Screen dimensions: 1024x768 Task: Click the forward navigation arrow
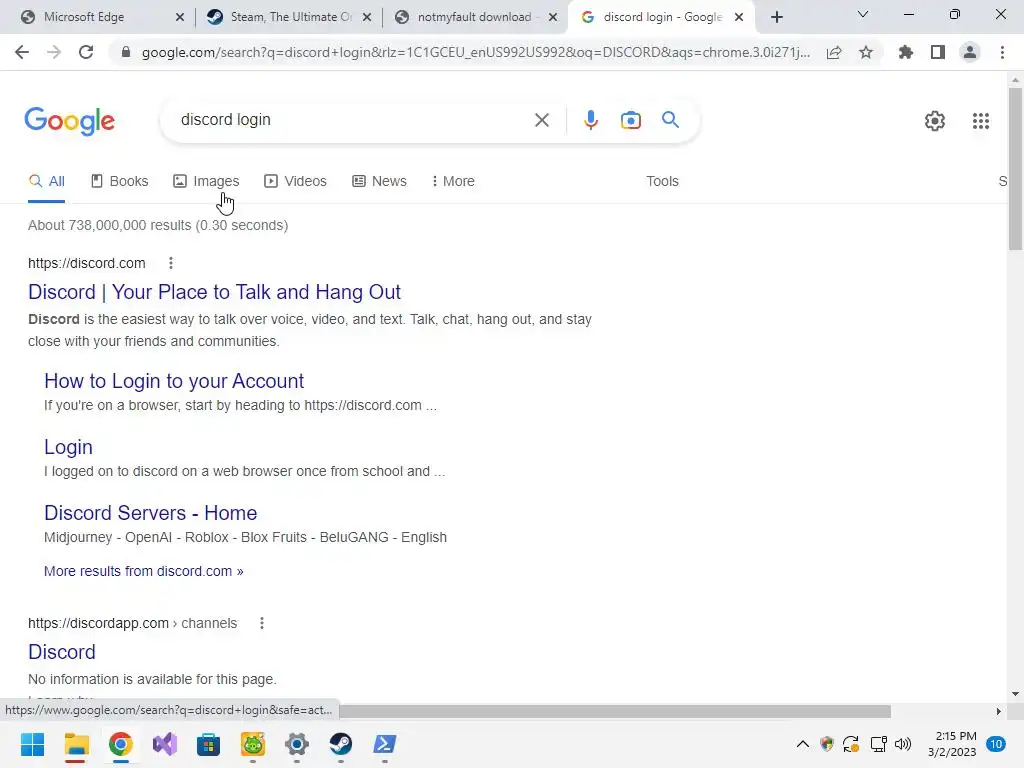(54, 52)
